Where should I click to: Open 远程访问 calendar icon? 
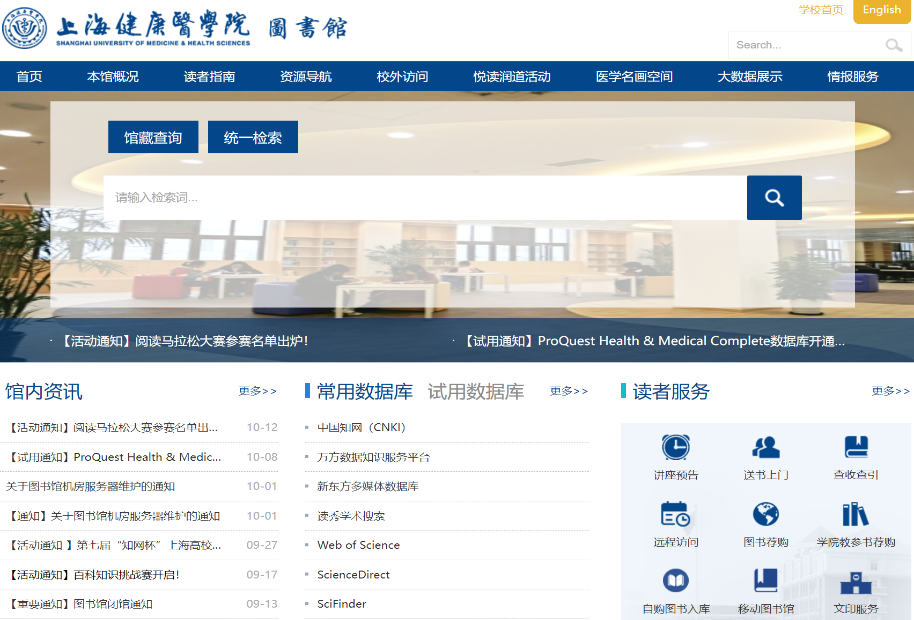(676, 515)
